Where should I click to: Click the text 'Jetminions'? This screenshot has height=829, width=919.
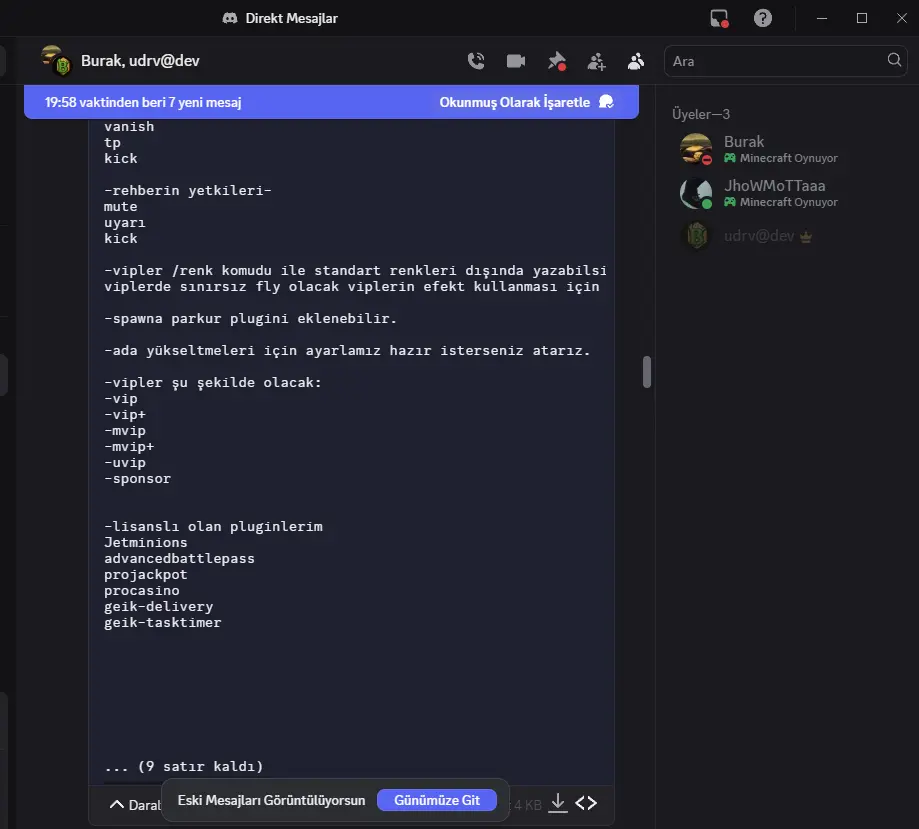145,542
